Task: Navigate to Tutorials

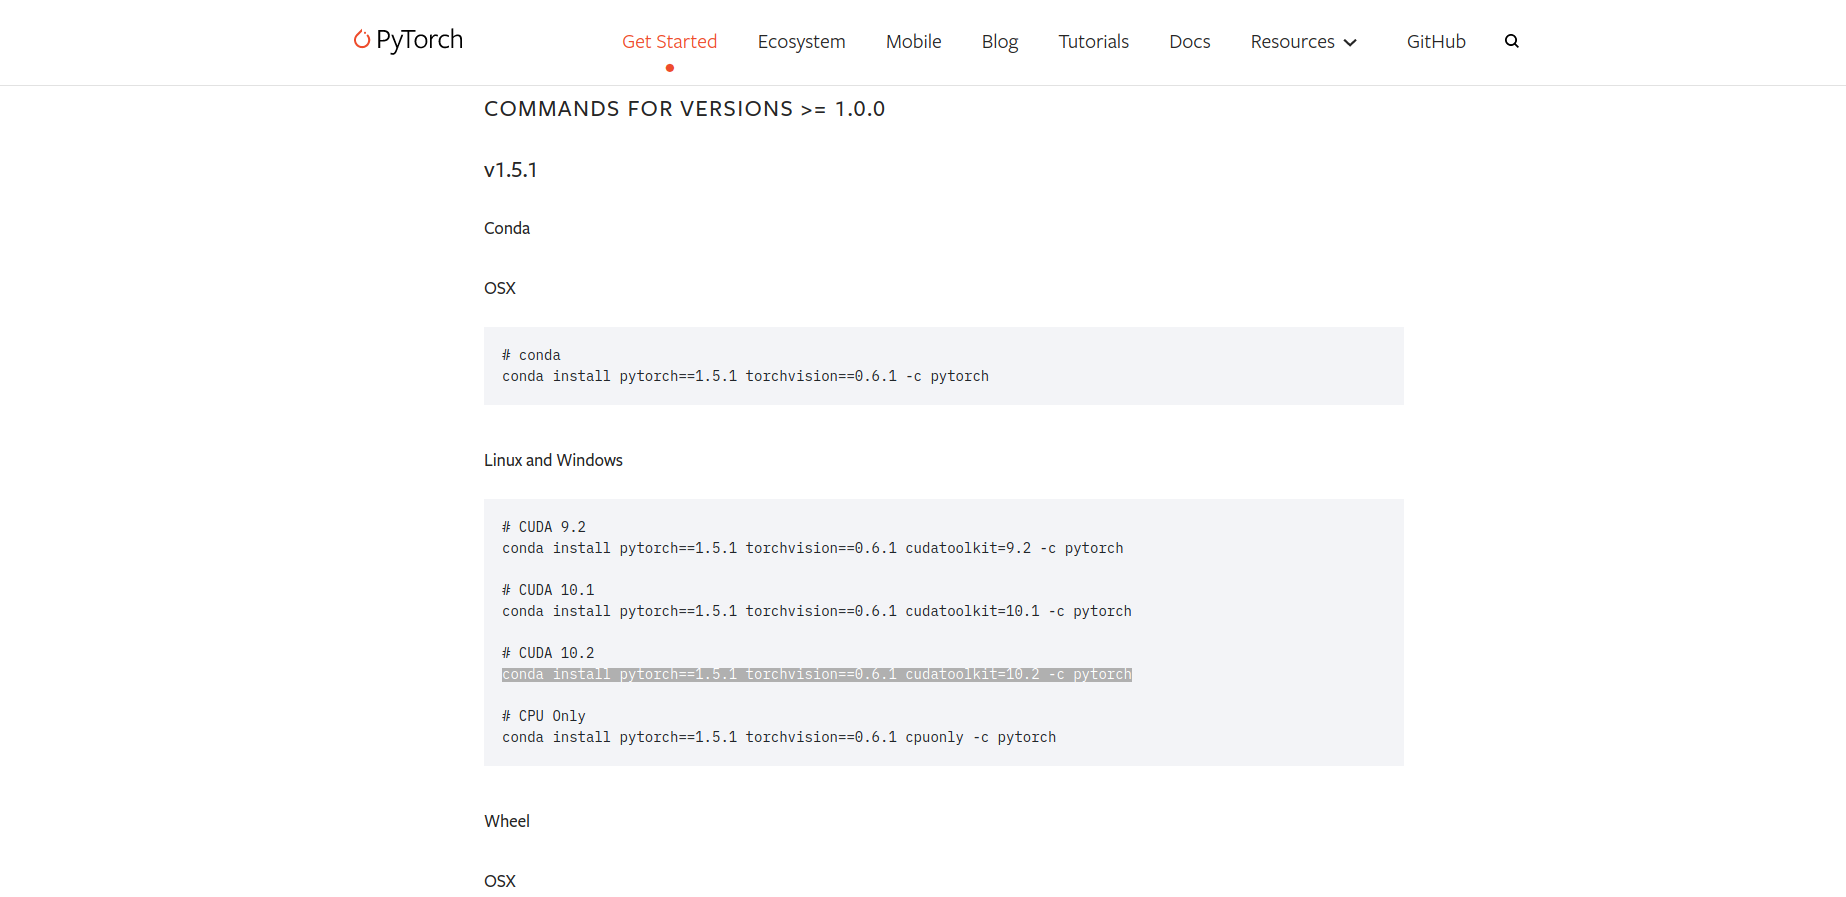Action: [1093, 41]
